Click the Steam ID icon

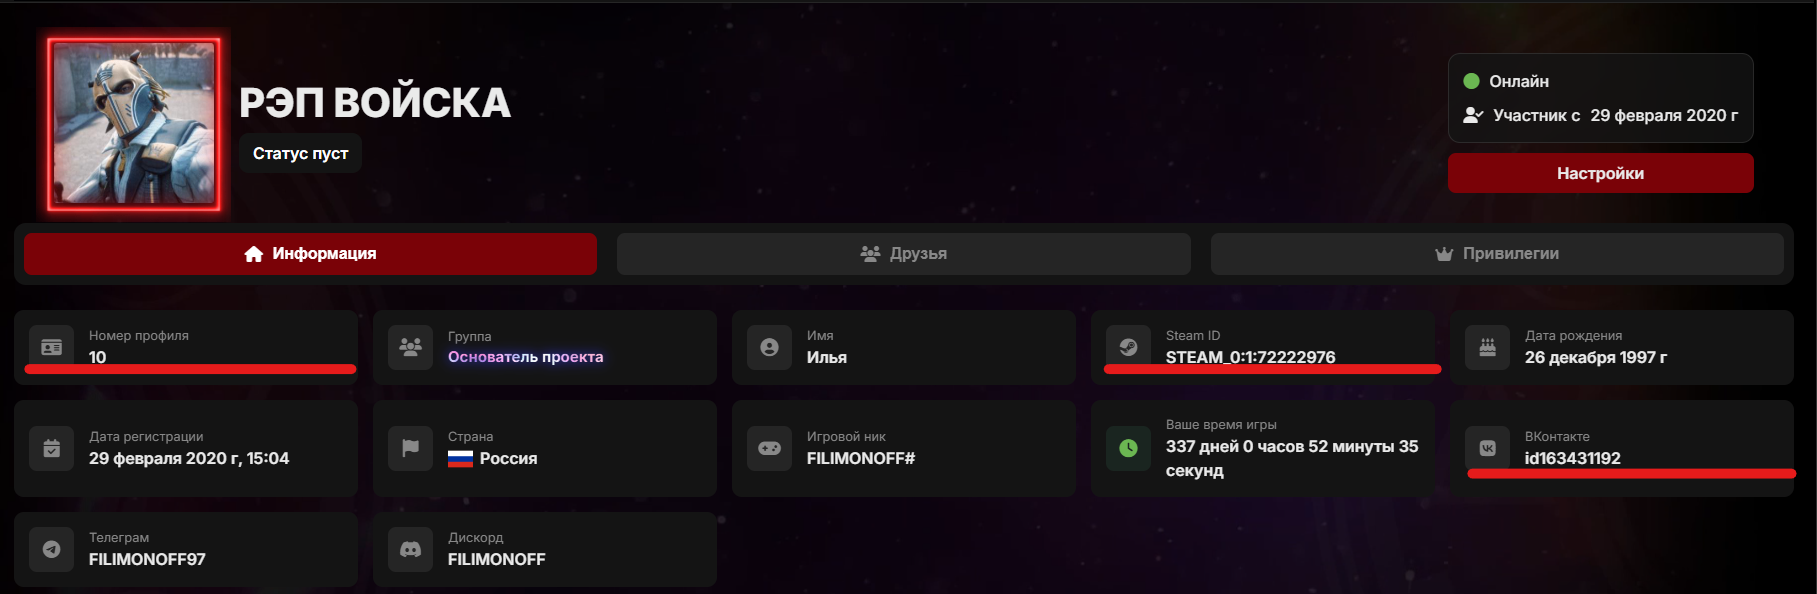1128,347
